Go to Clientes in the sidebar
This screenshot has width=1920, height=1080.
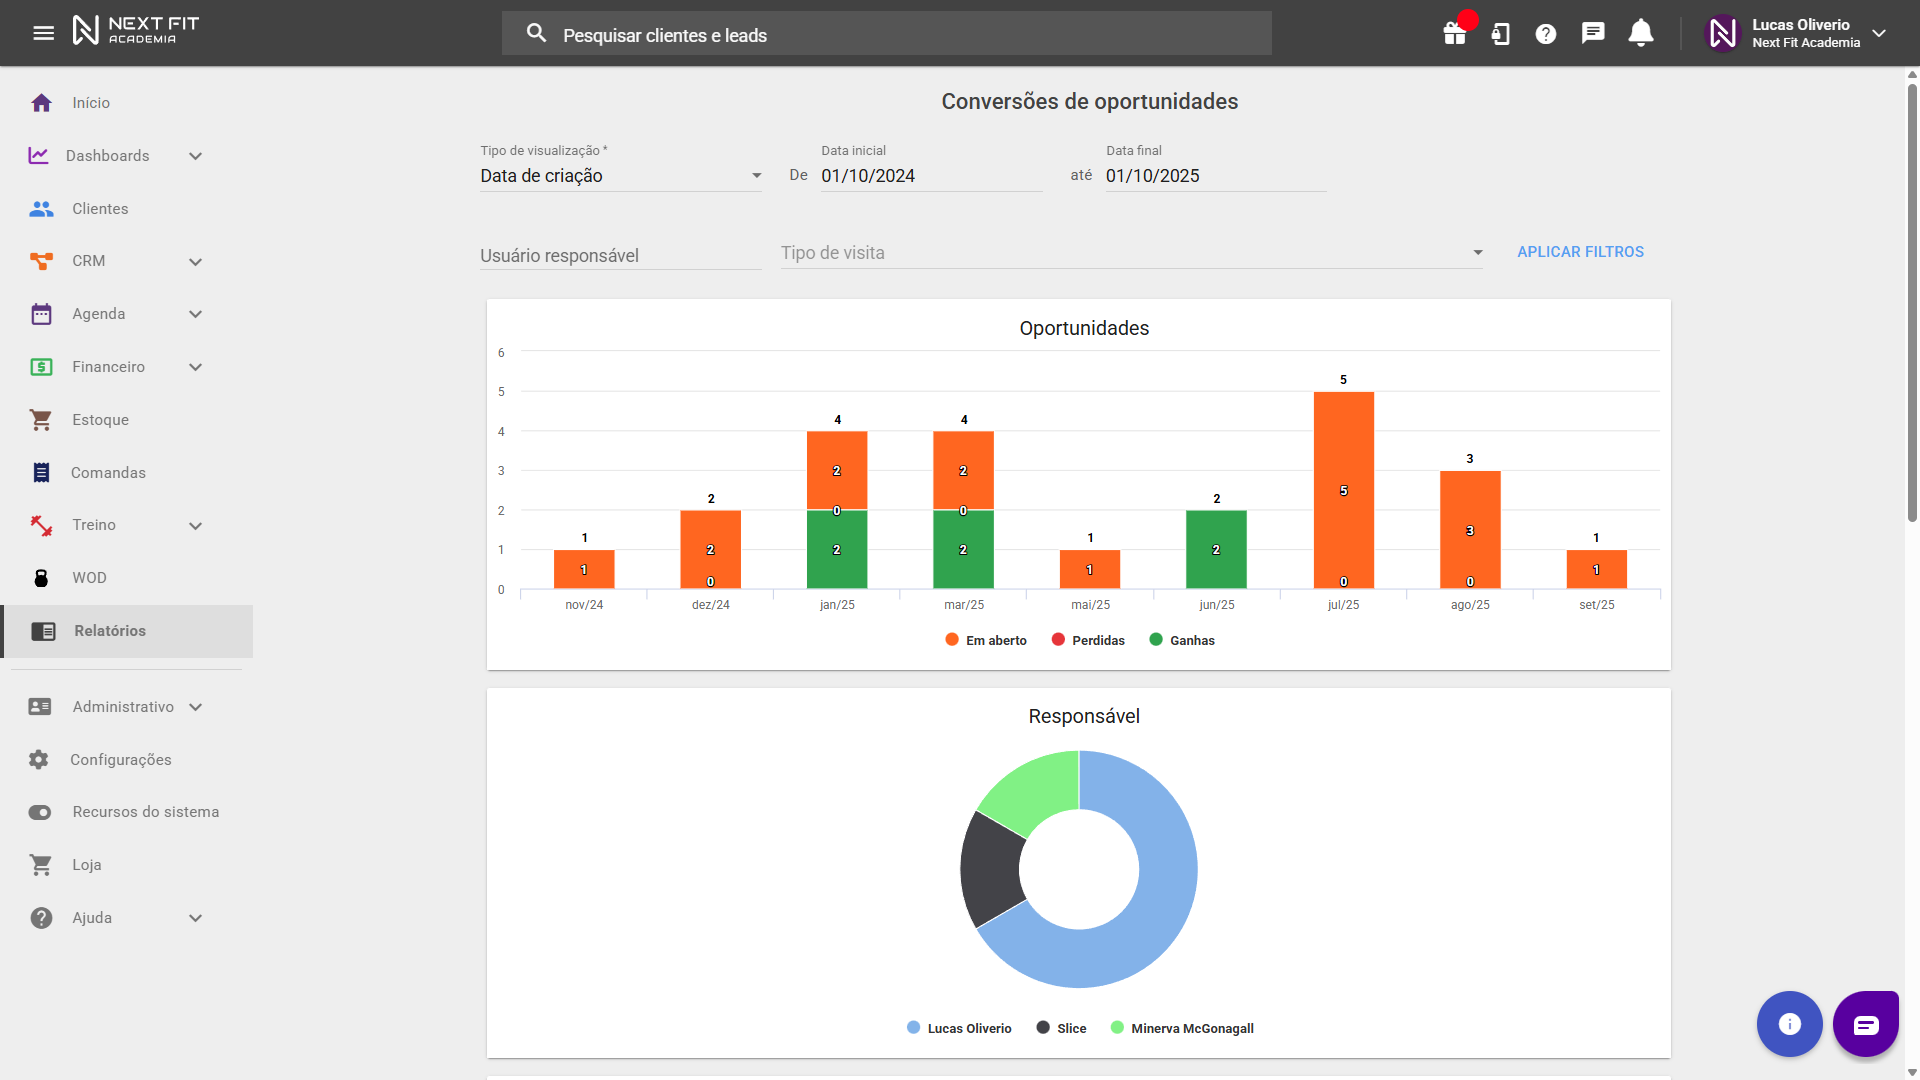point(100,209)
